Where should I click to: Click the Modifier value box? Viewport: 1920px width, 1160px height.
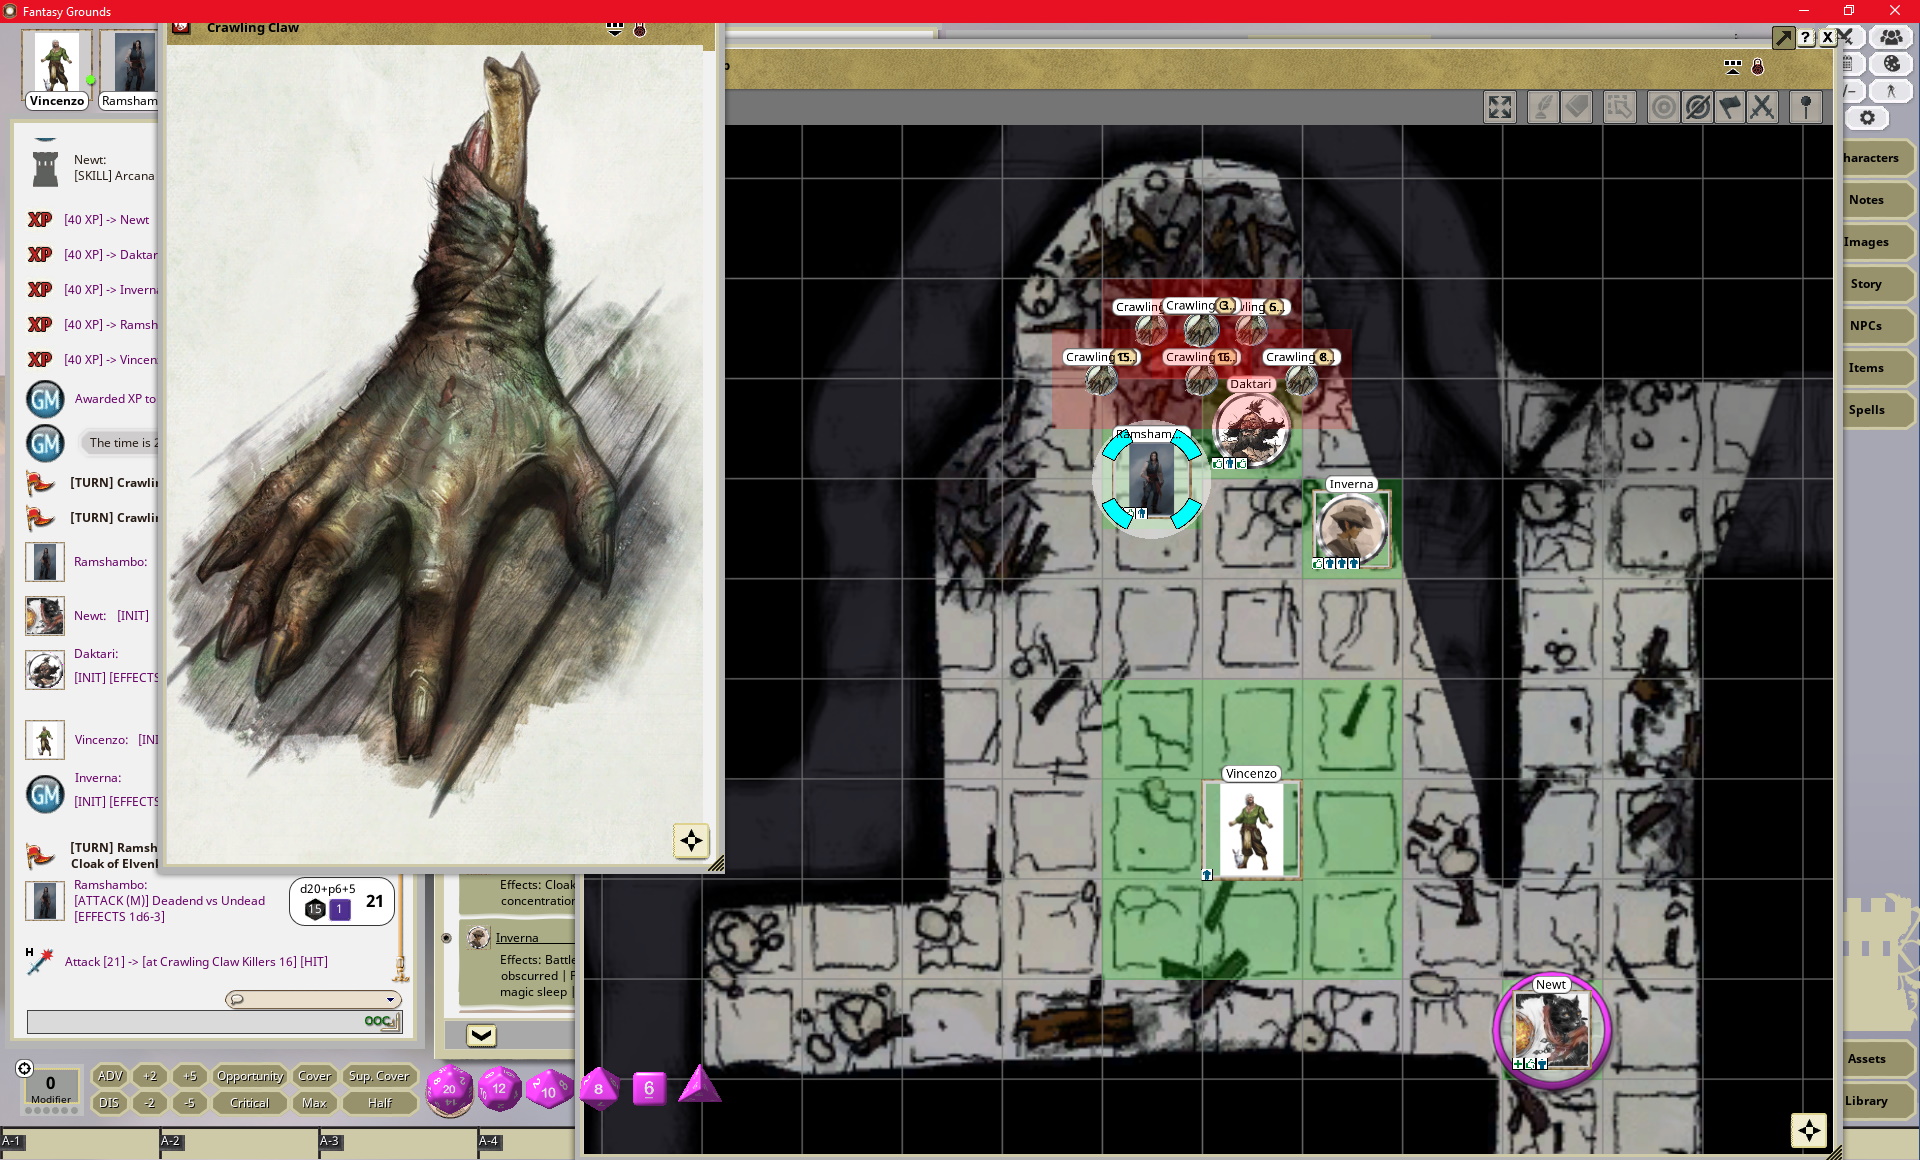click(50, 1088)
